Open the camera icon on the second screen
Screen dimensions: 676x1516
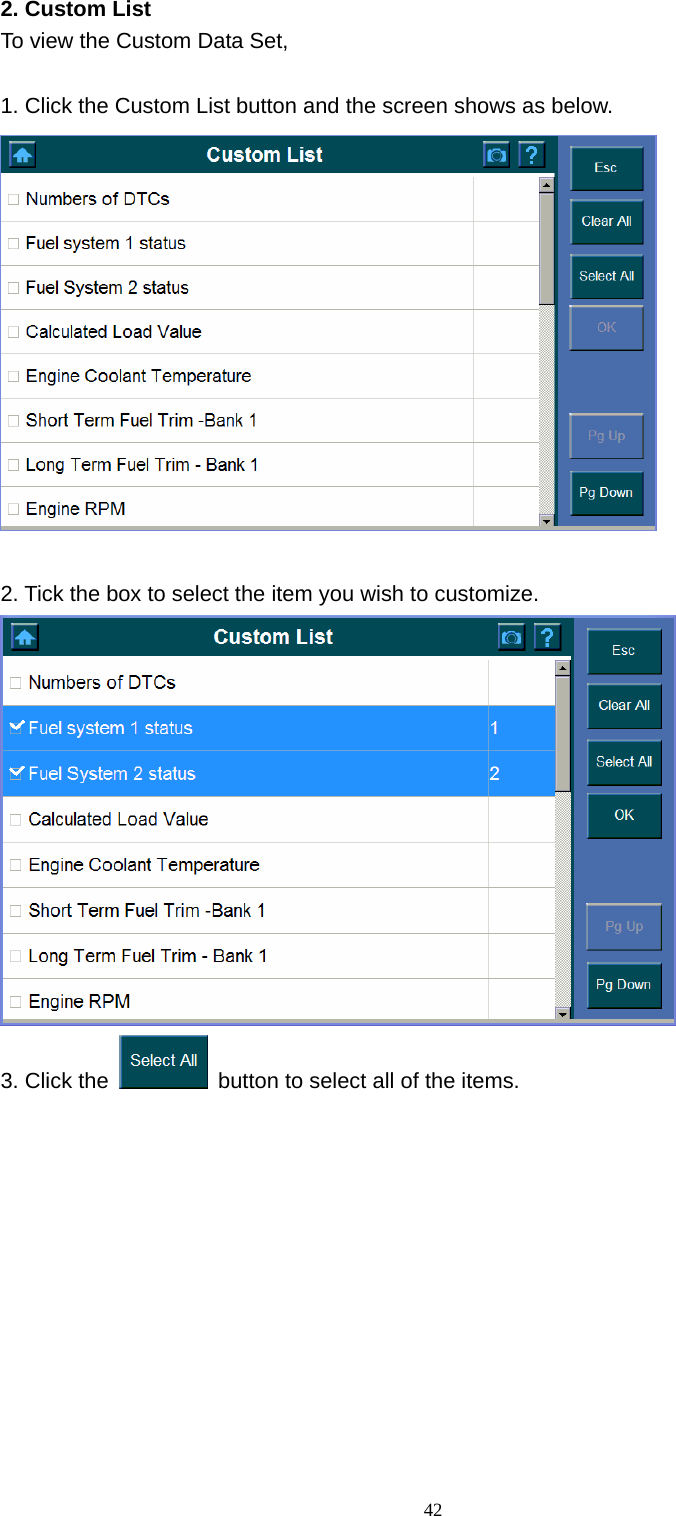click(511, 637)
